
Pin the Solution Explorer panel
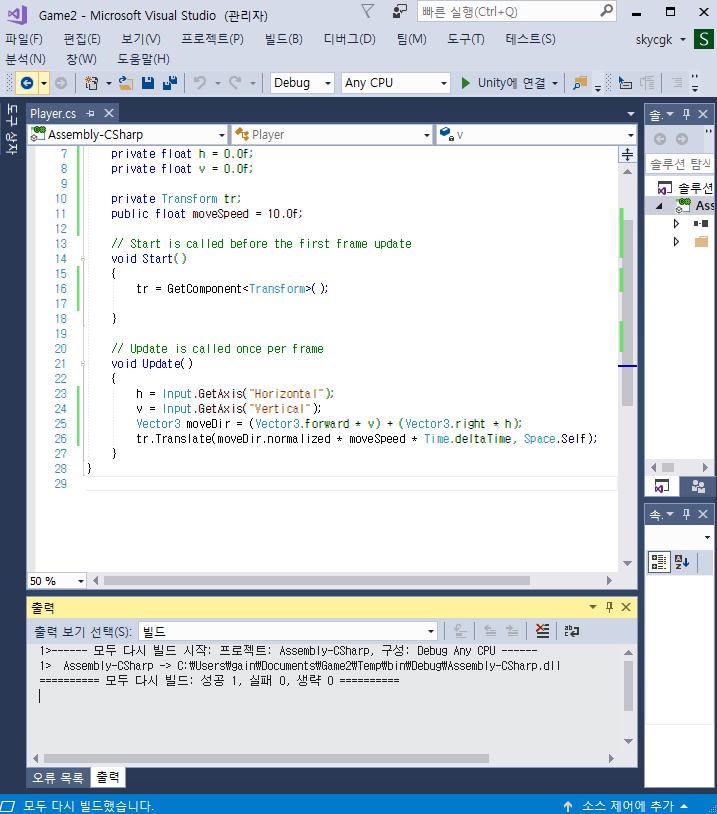tap(686, 114)
